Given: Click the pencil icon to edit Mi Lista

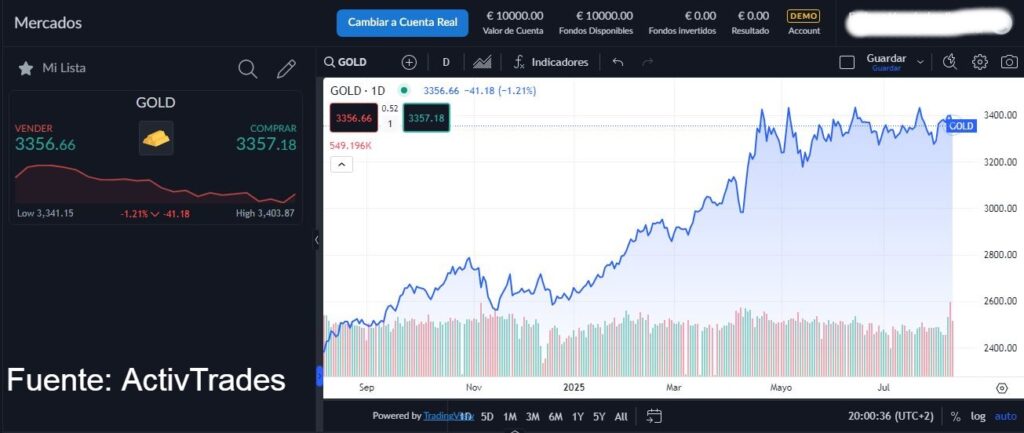Looking at the screenshot, I should 286,69.
